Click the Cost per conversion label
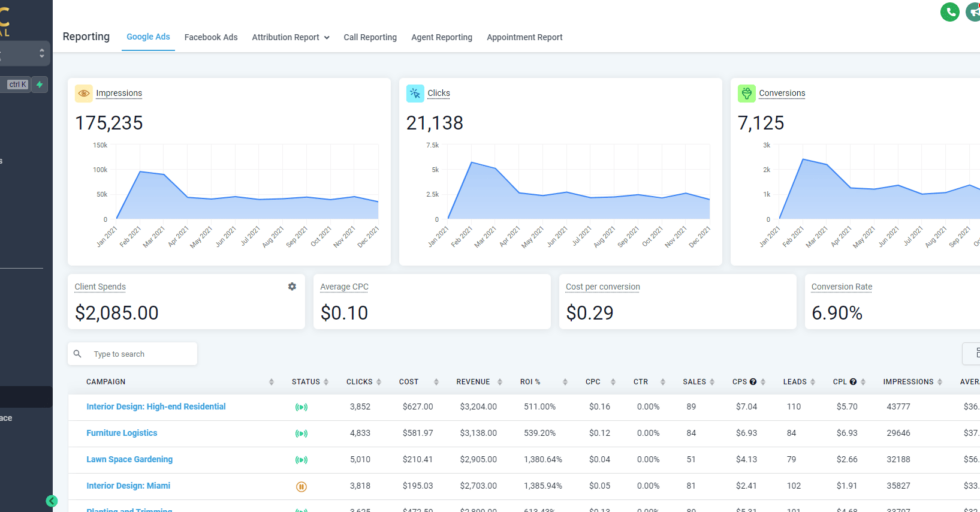 602,287
